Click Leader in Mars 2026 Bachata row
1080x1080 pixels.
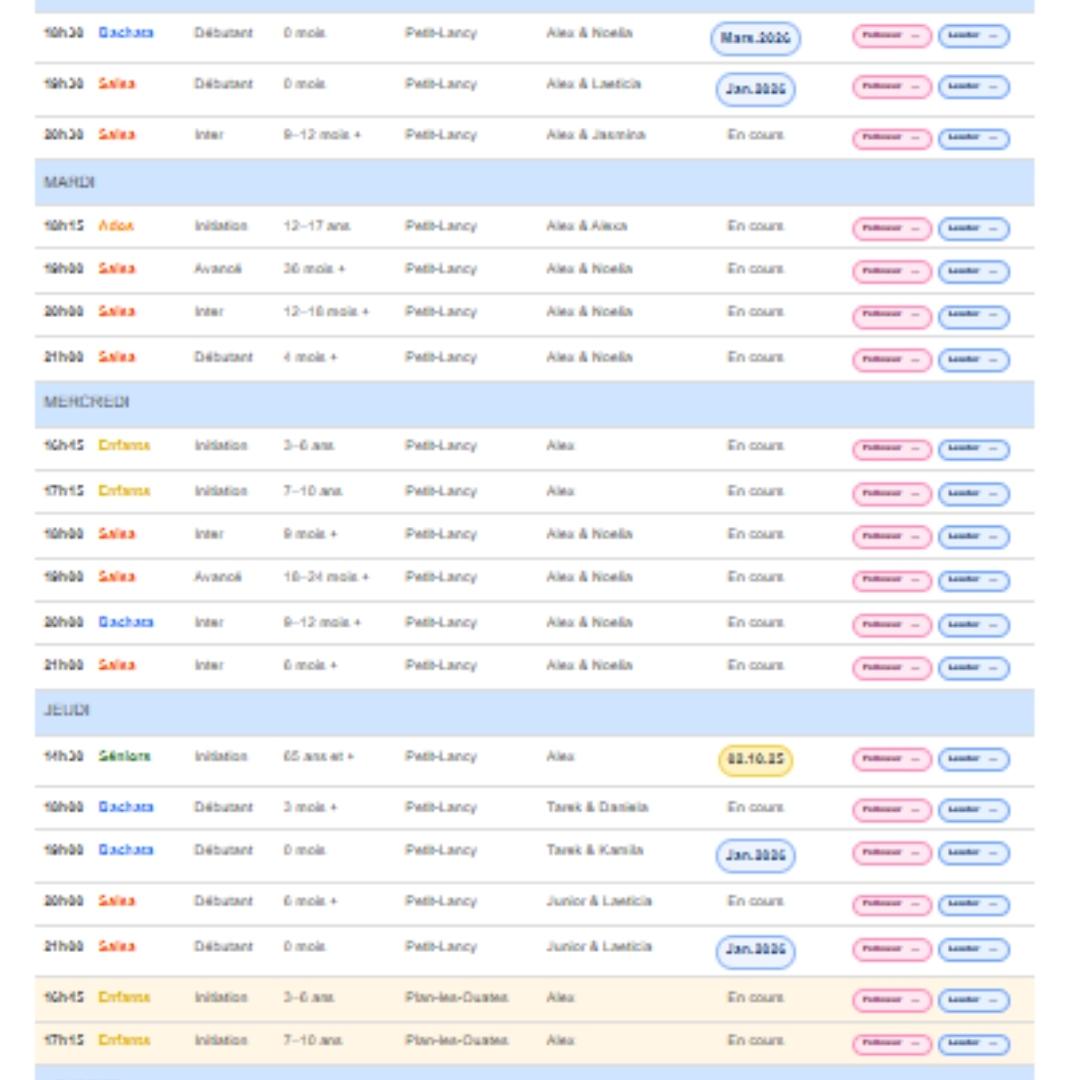(974, 36)
